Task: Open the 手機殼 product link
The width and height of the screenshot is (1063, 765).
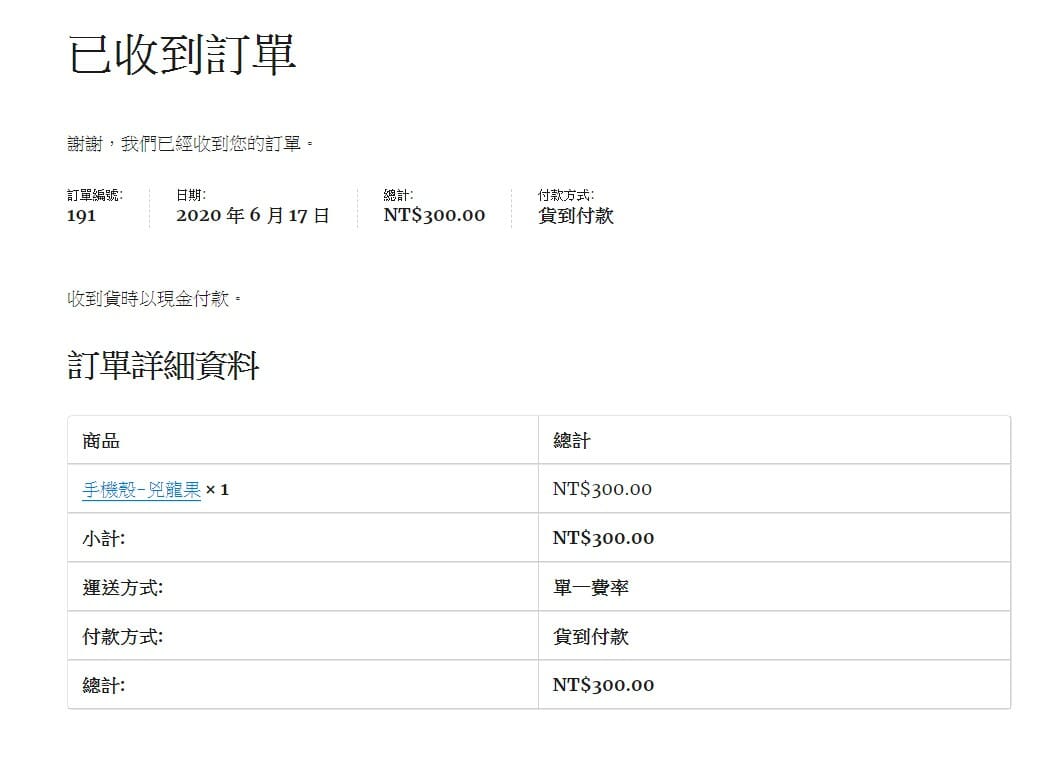Action: pos(141,490)
